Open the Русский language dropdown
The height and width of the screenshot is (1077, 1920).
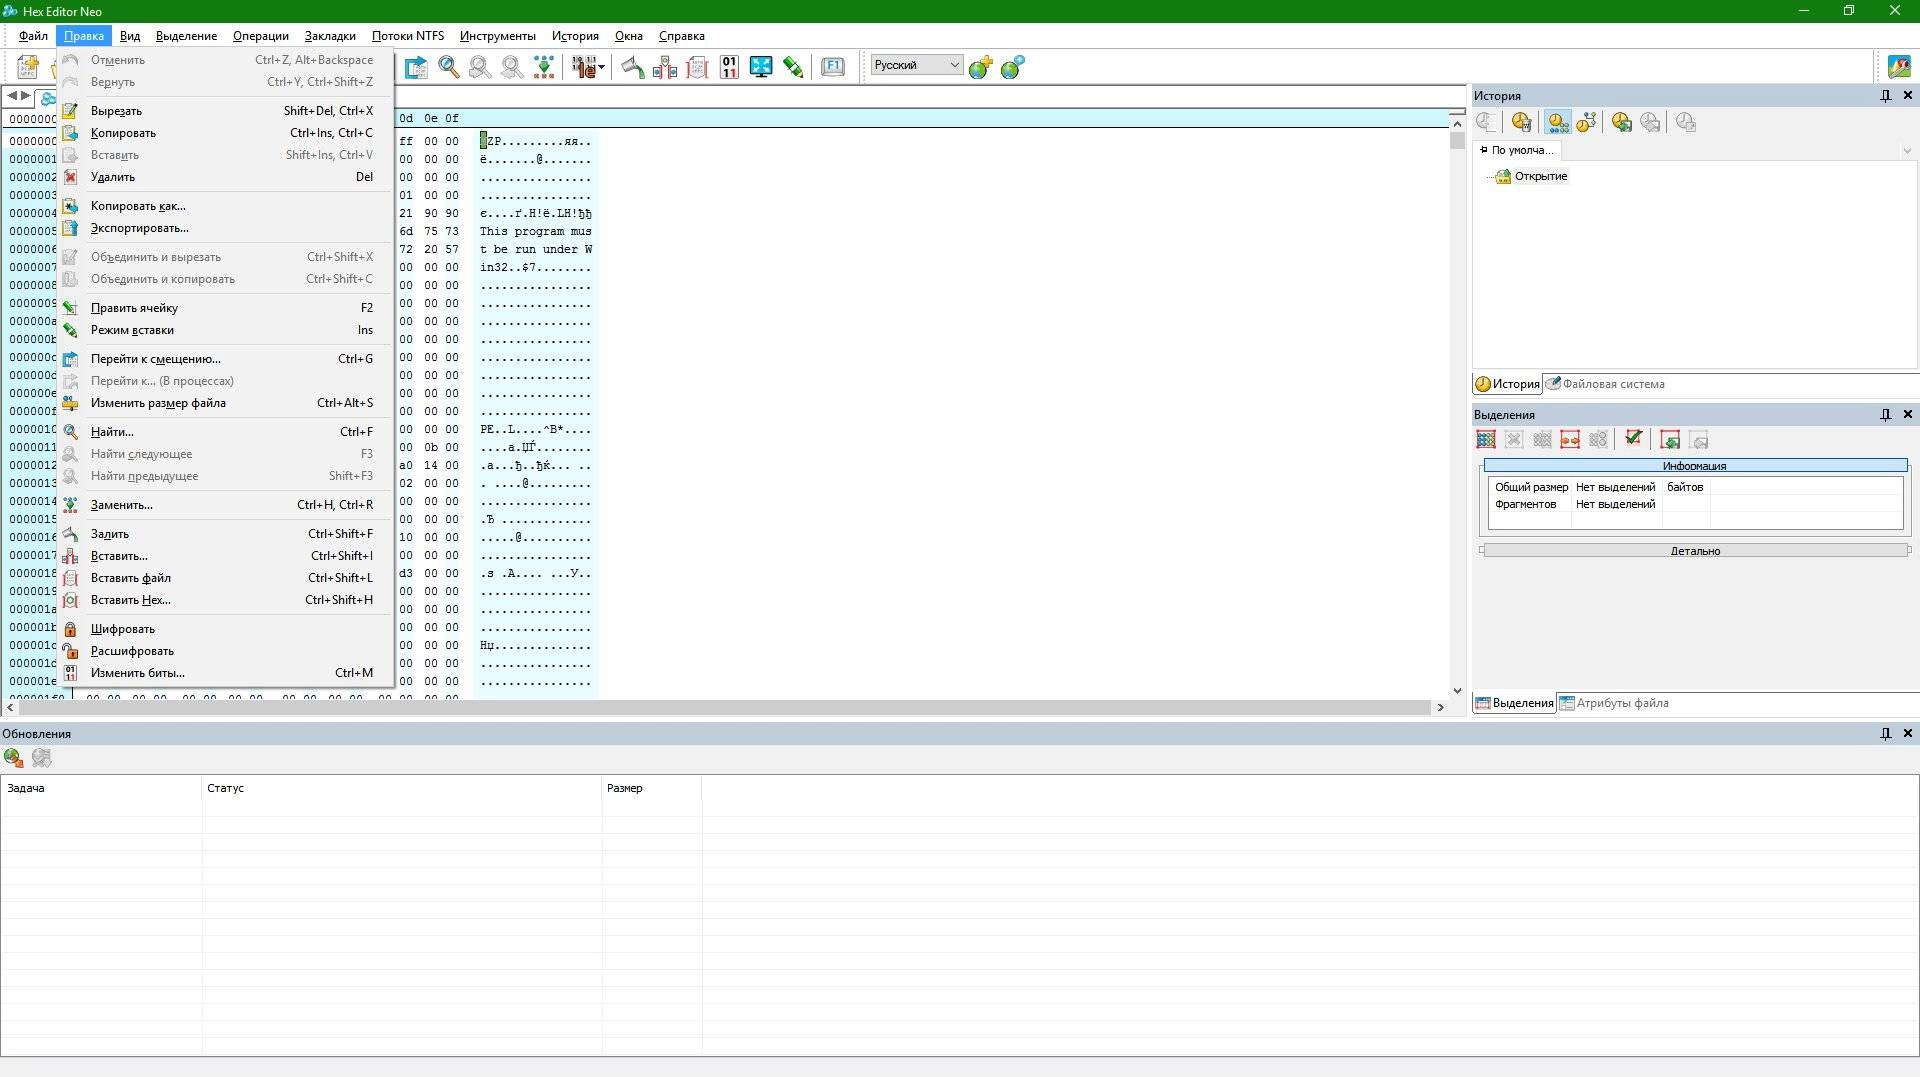coord(917,65)
